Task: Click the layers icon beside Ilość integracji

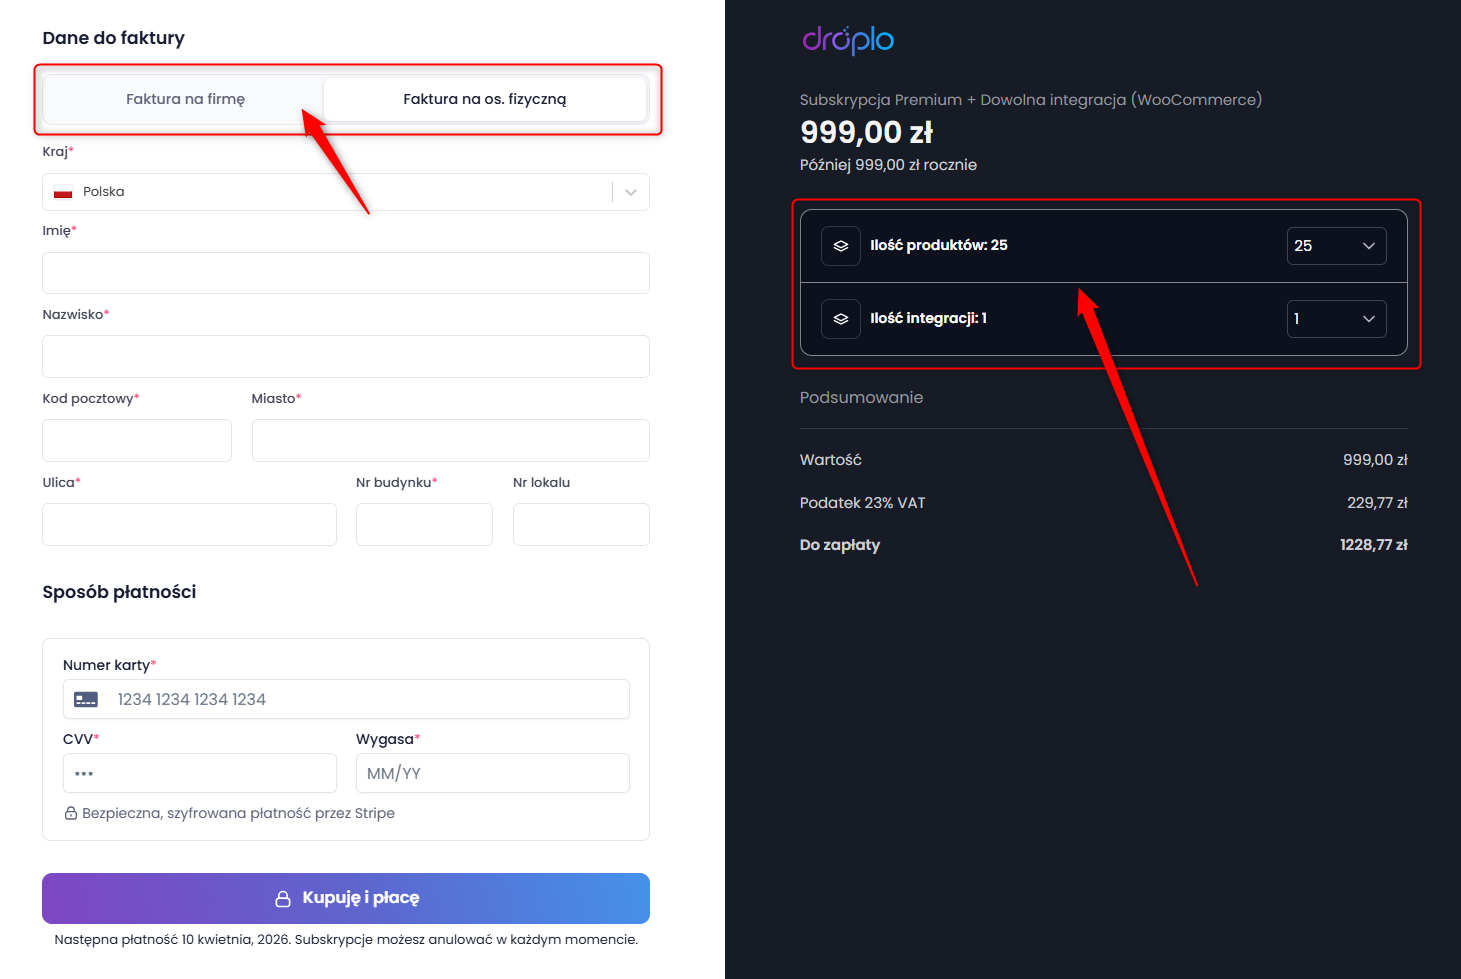Action: [841, 319]
